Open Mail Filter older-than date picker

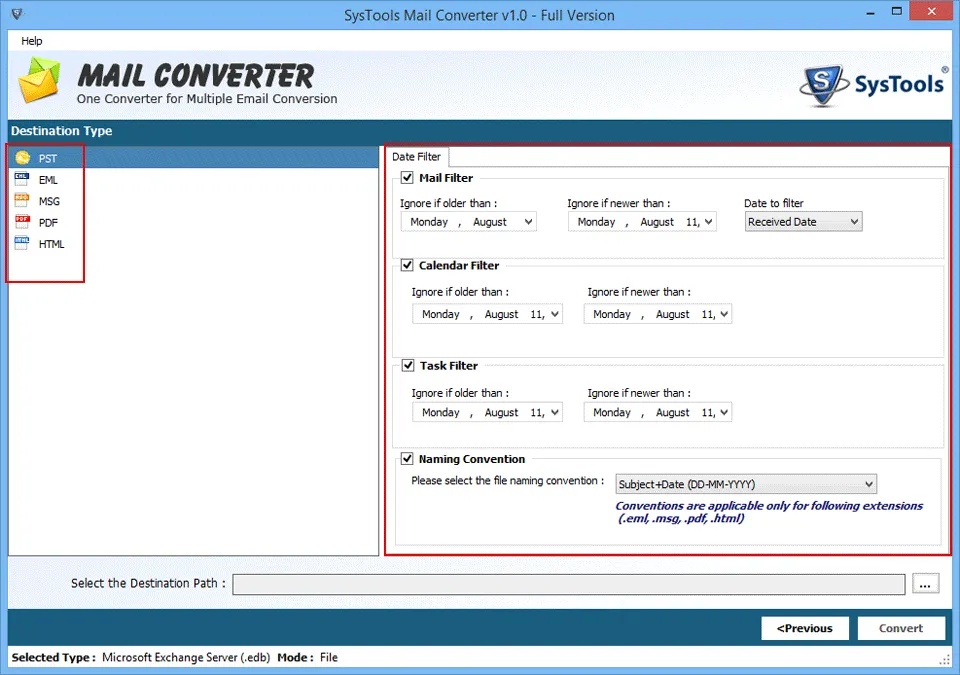tap(528, 222)
